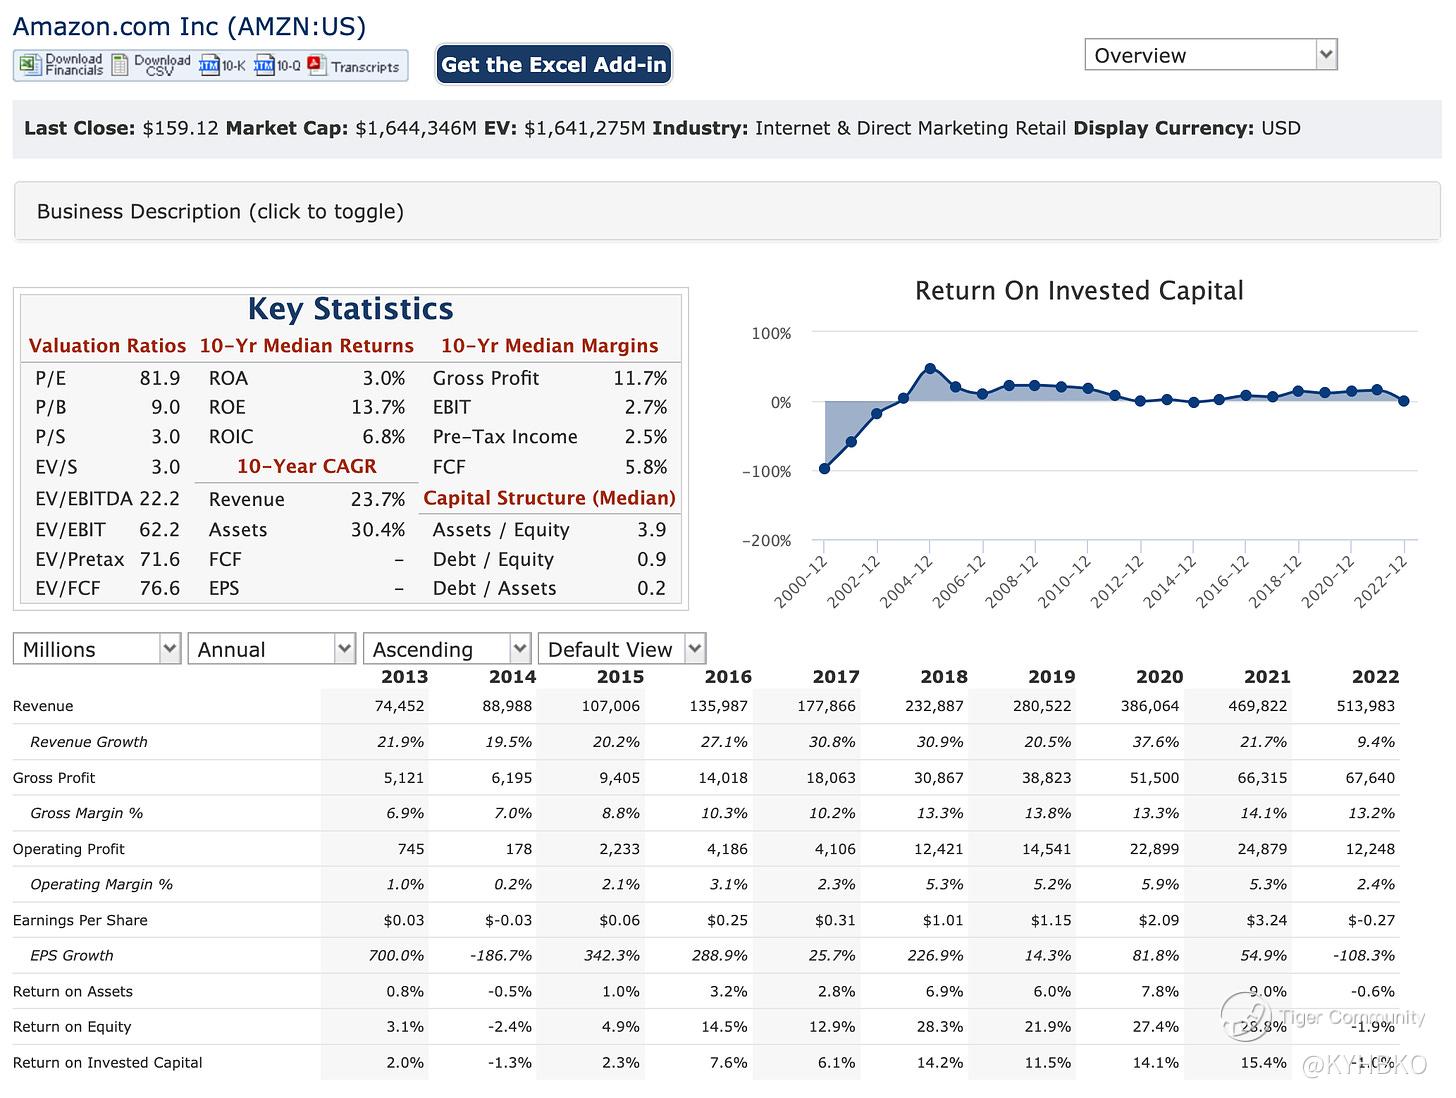Click the ROIC chart peak data point
Image resolution: width=1456 pixels, height=1098 pixels.
[x=930, y=368]
